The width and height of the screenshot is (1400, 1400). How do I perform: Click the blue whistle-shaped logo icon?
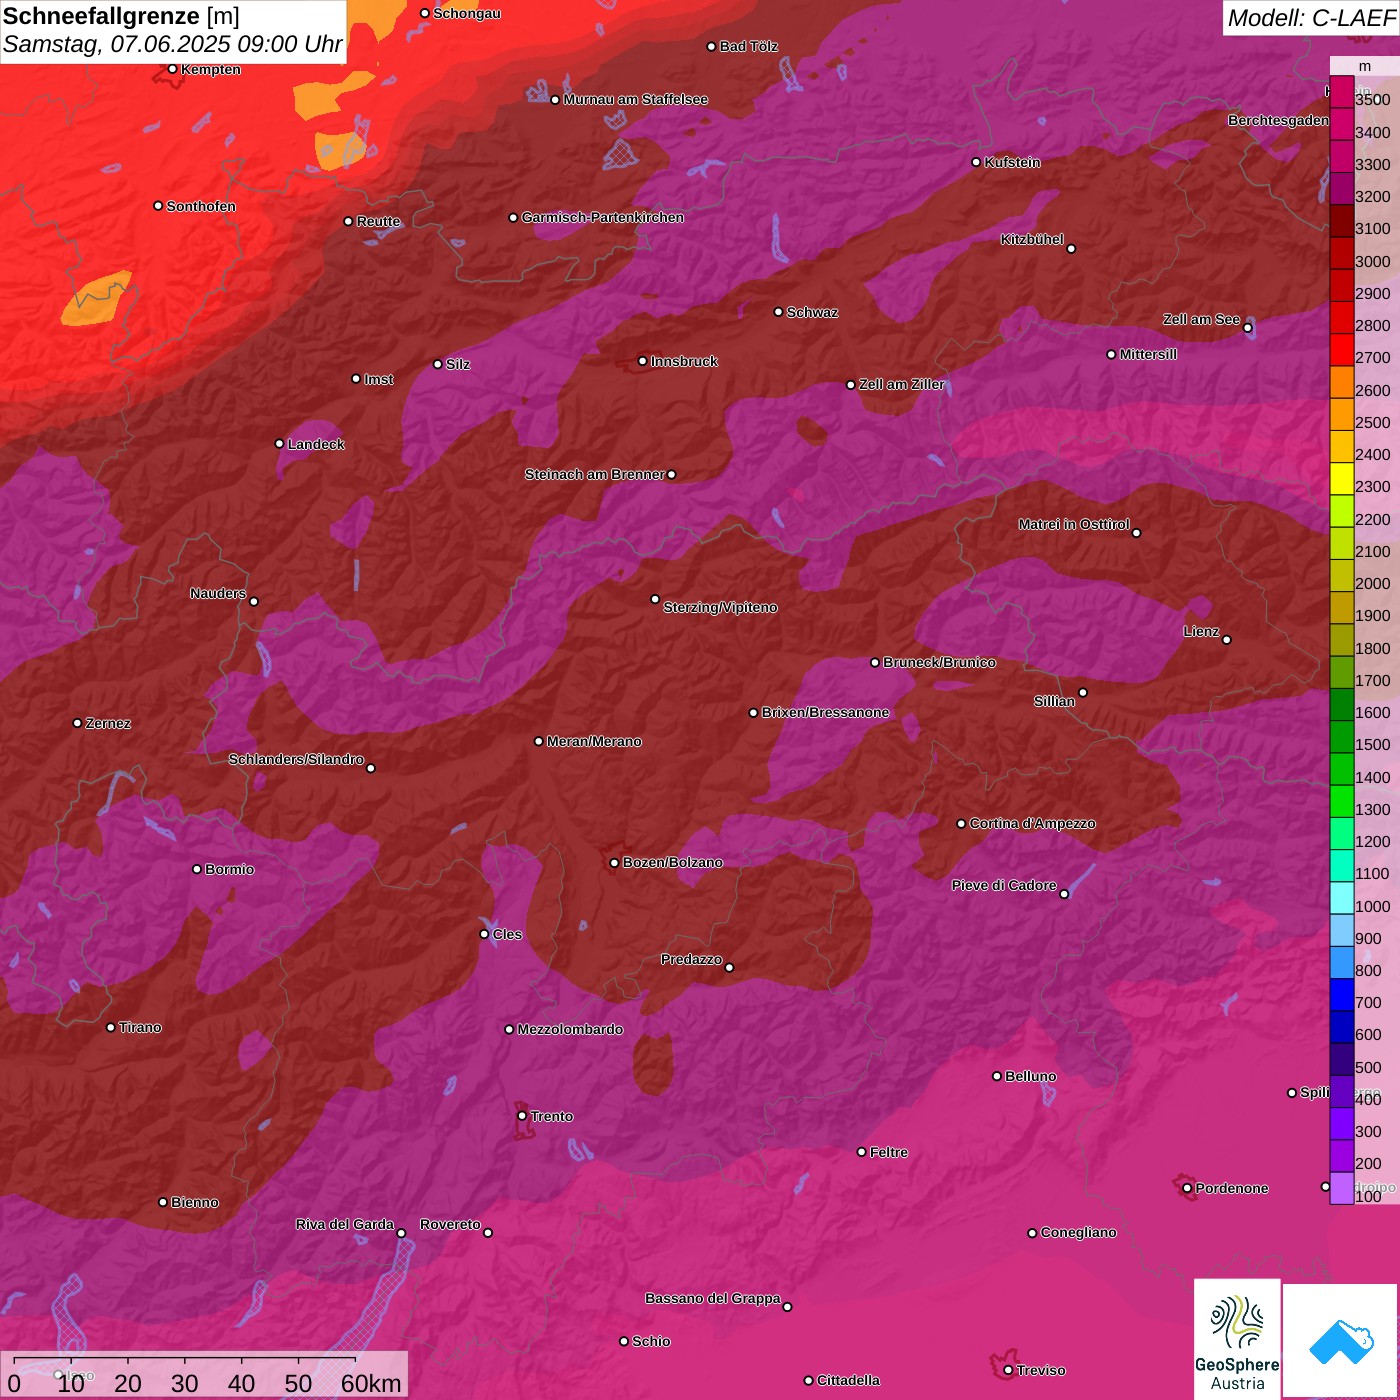click(x=1341, y=1342)
